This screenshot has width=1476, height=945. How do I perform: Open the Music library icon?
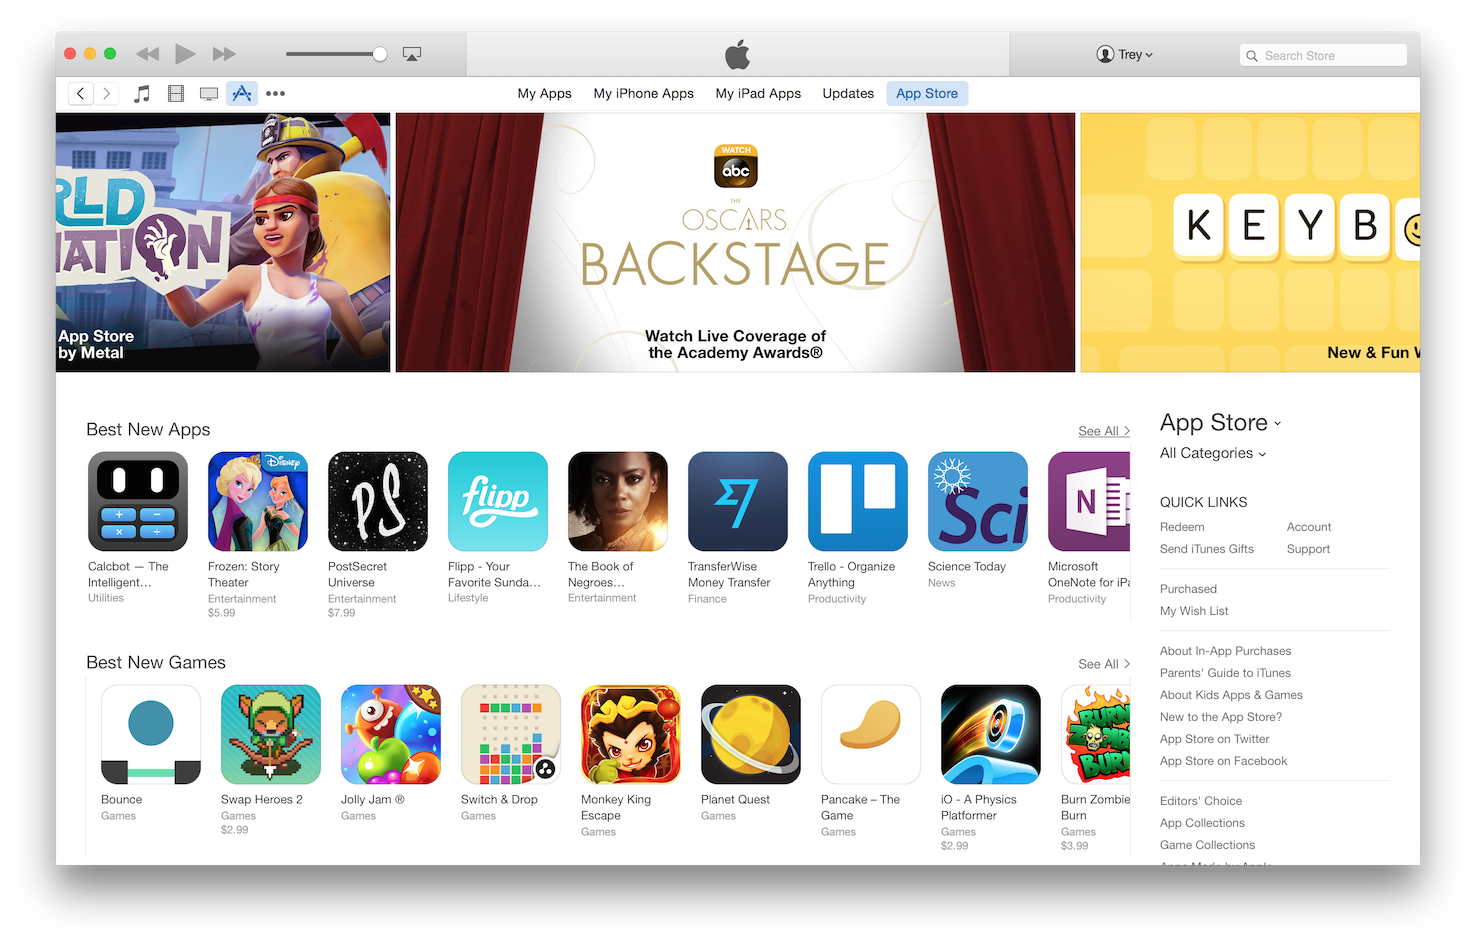pos(142,93)
